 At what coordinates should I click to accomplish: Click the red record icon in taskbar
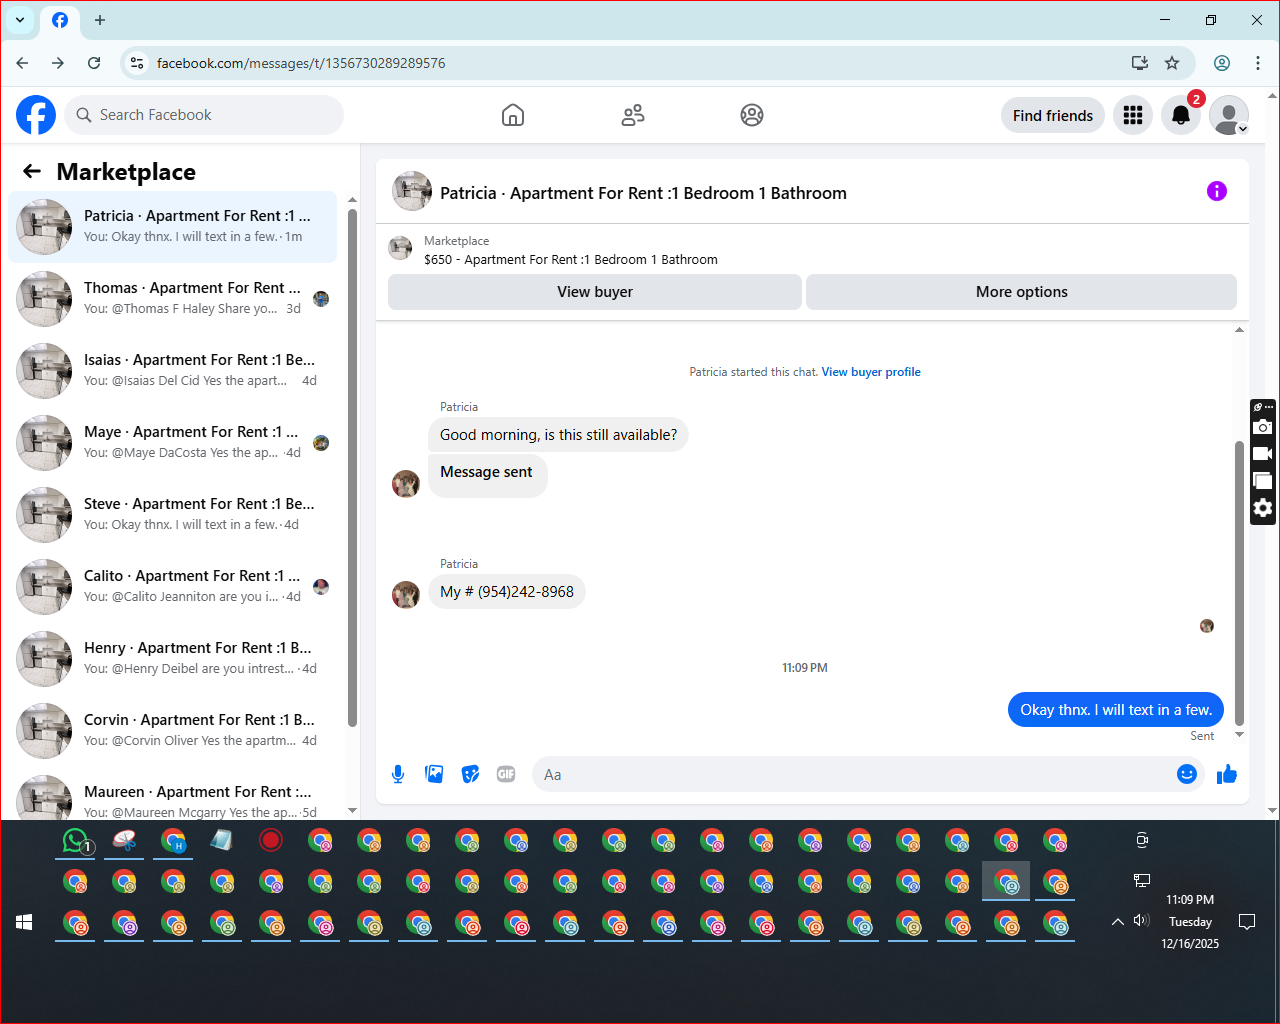271,840
